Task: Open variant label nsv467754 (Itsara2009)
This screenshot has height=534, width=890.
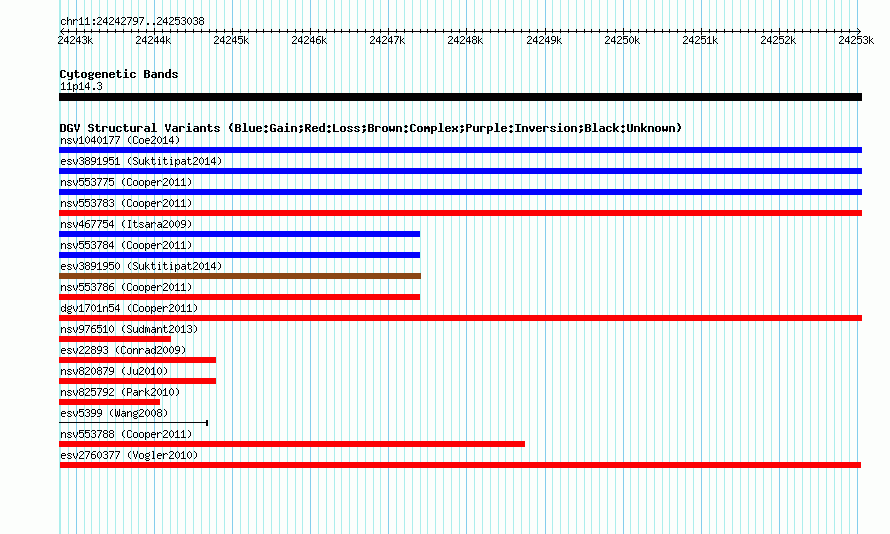Action: pos(126,224)
